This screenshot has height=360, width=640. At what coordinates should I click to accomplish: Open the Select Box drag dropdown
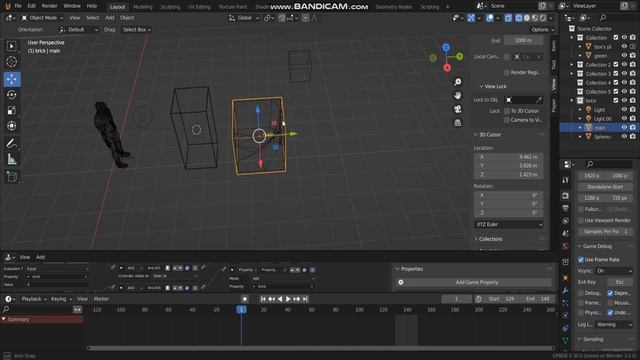pyautogui.click(x=137, y=30)
